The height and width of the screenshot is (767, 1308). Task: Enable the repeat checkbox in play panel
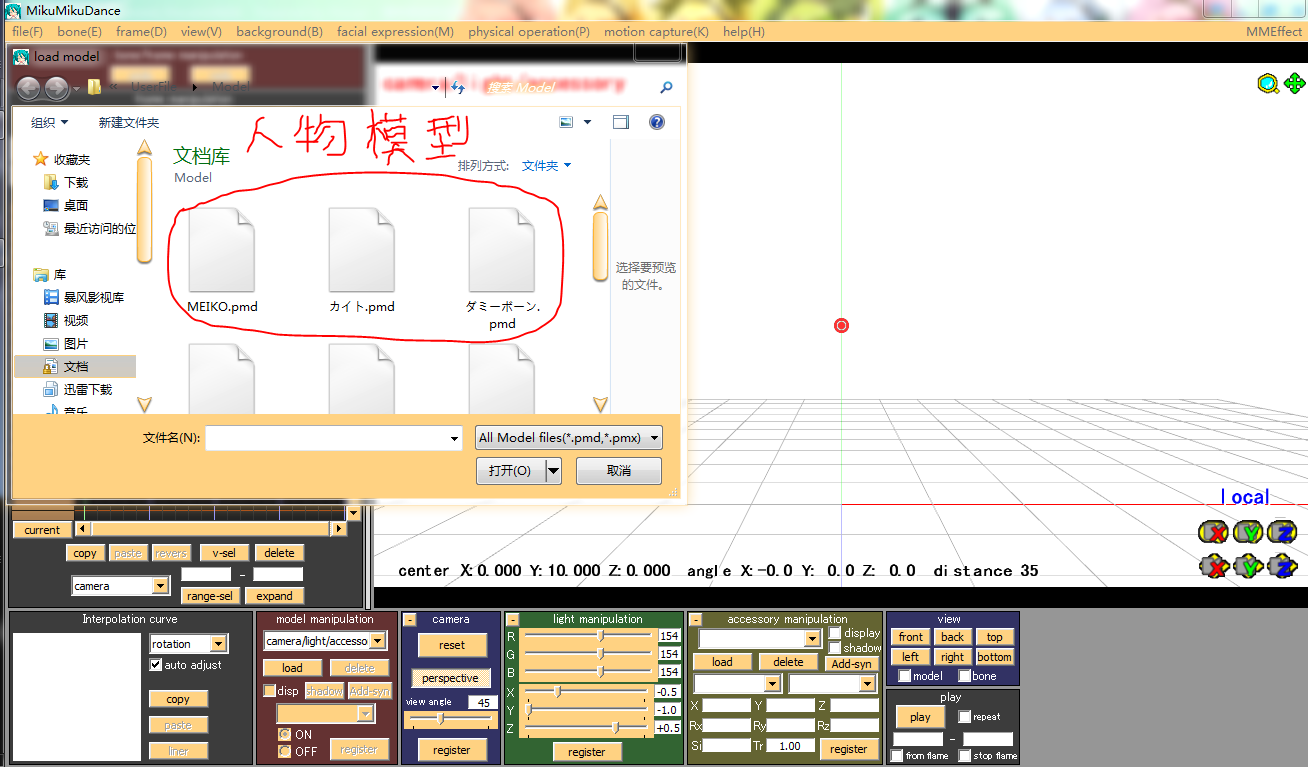point(964,717)
